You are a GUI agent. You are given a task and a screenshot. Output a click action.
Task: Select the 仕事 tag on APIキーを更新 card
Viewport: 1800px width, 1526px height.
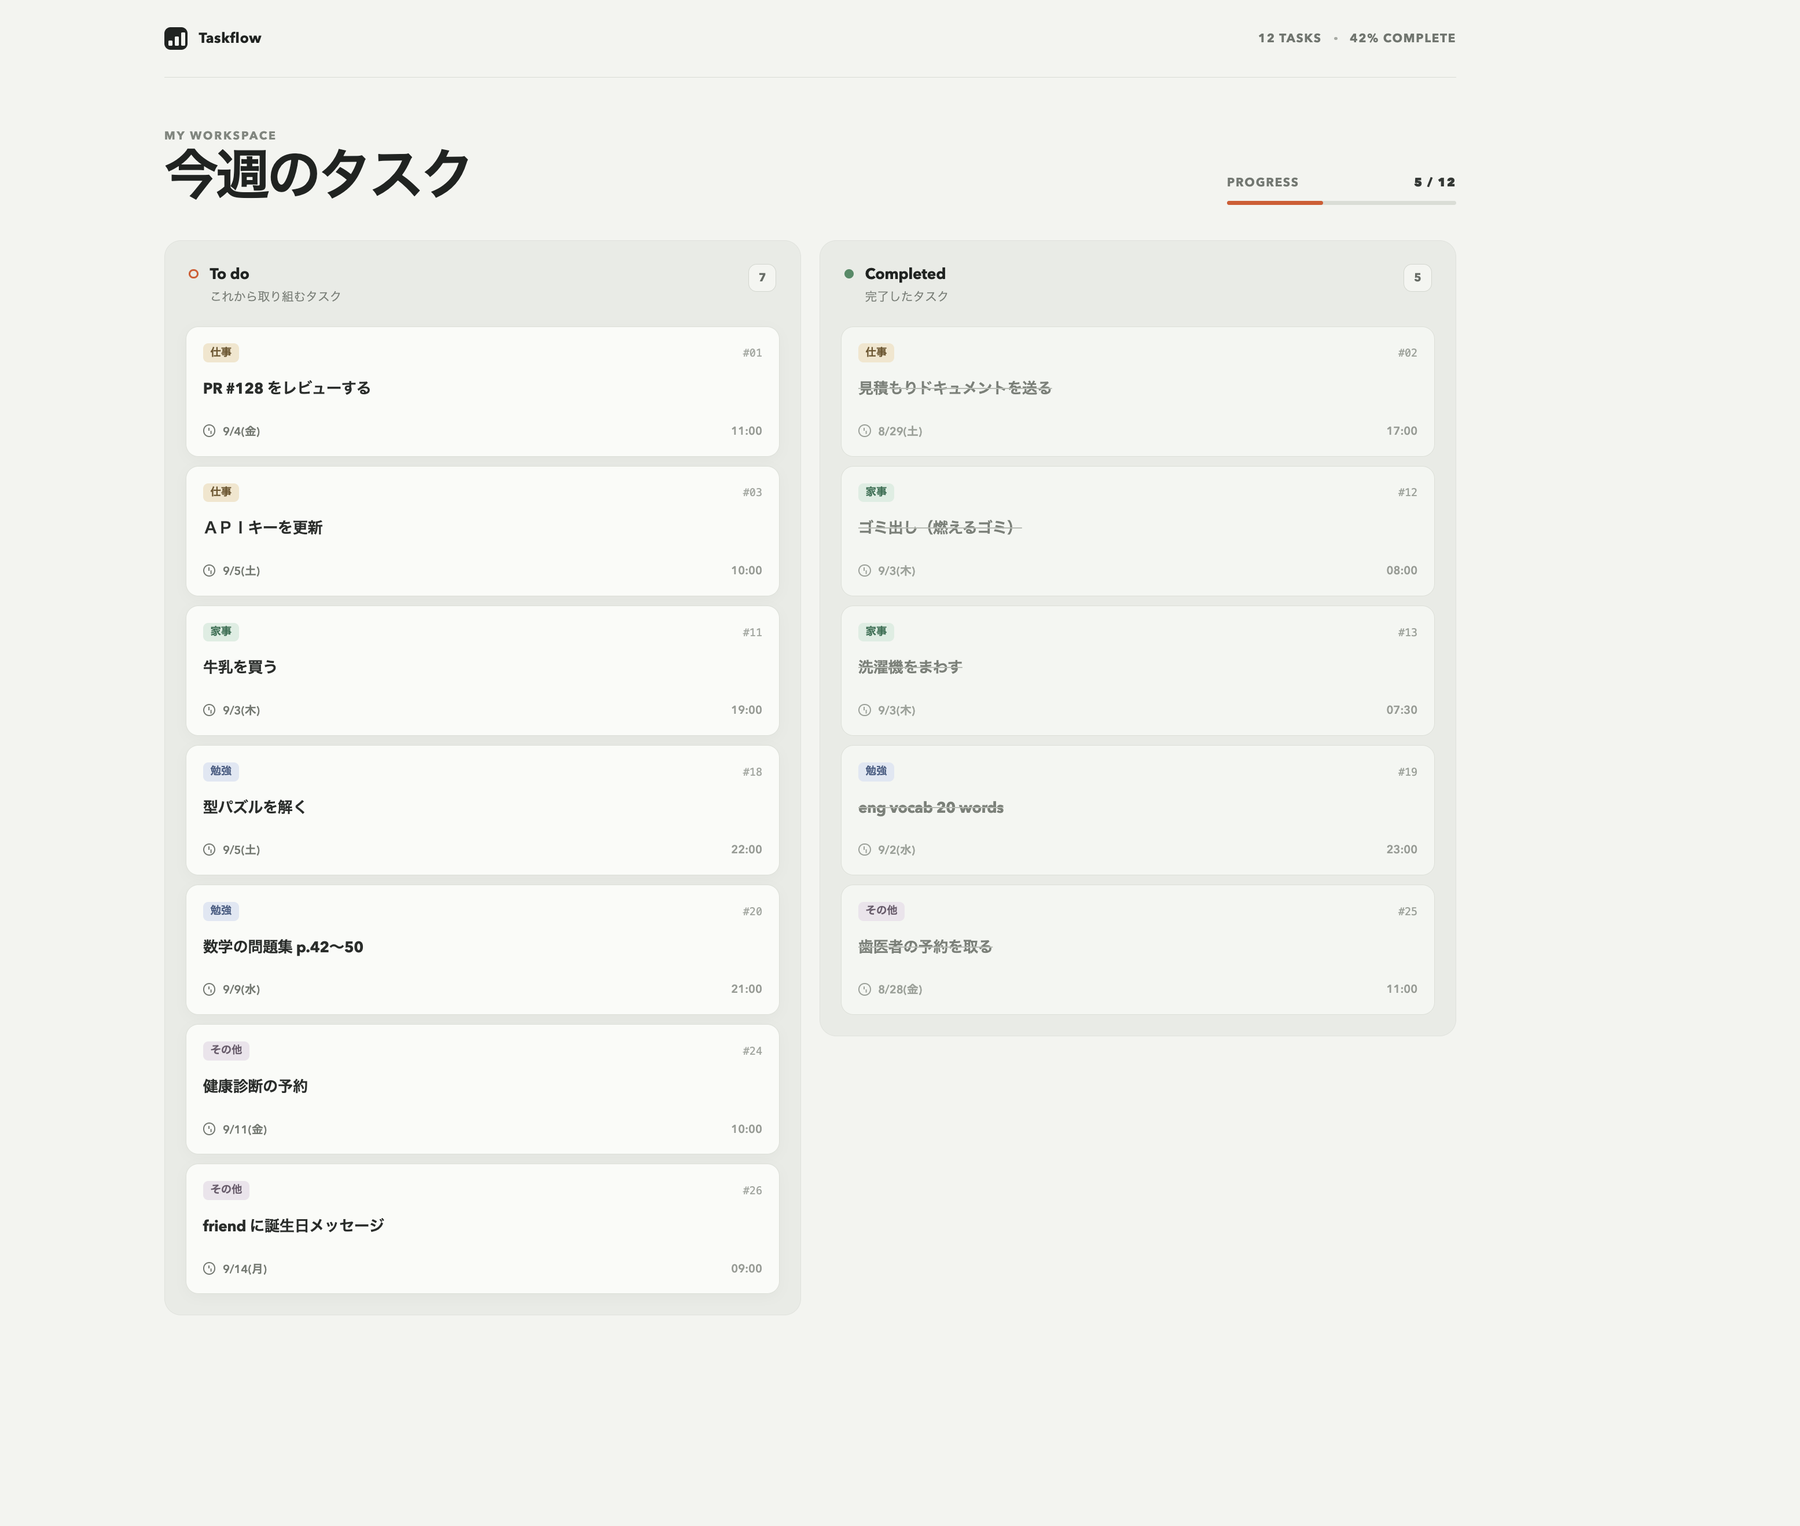(x=221, y=492)
